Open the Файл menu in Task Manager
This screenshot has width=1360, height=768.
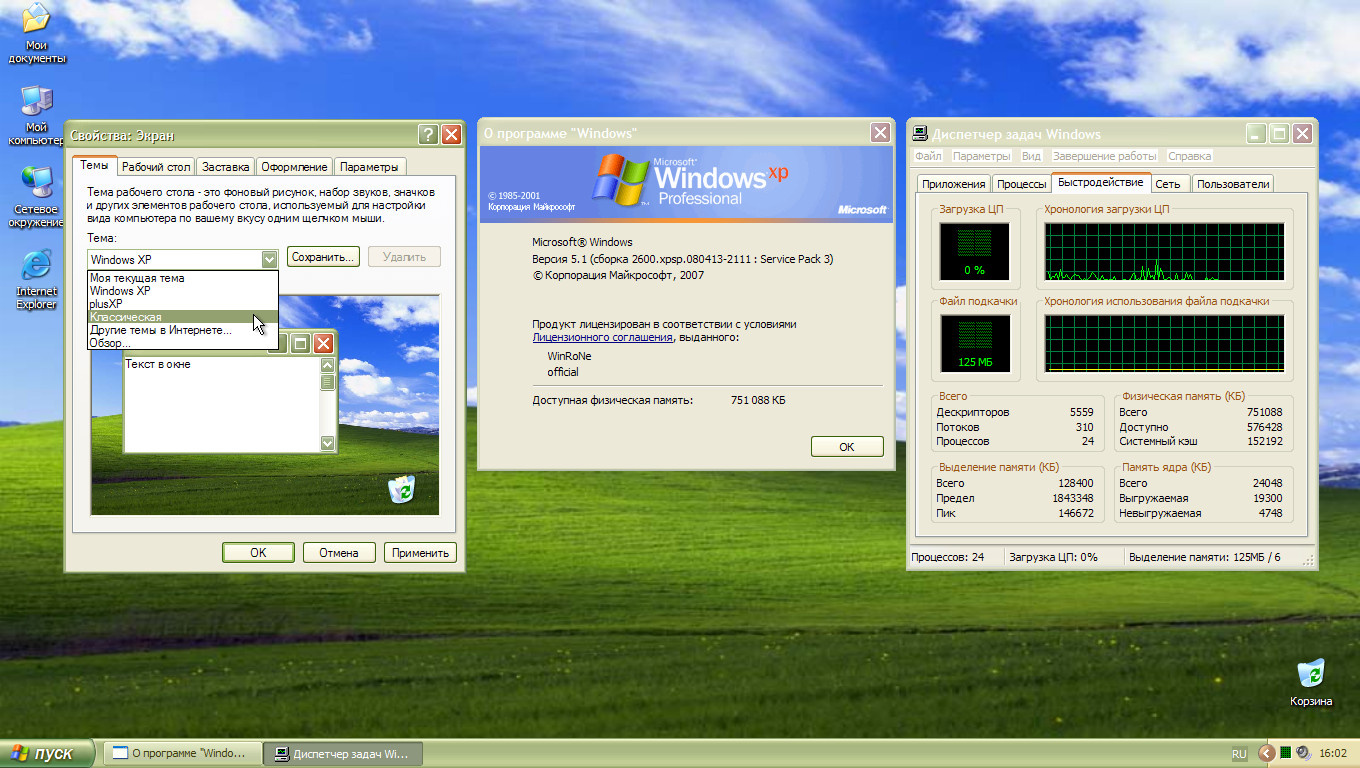click(x=928, y=156)
